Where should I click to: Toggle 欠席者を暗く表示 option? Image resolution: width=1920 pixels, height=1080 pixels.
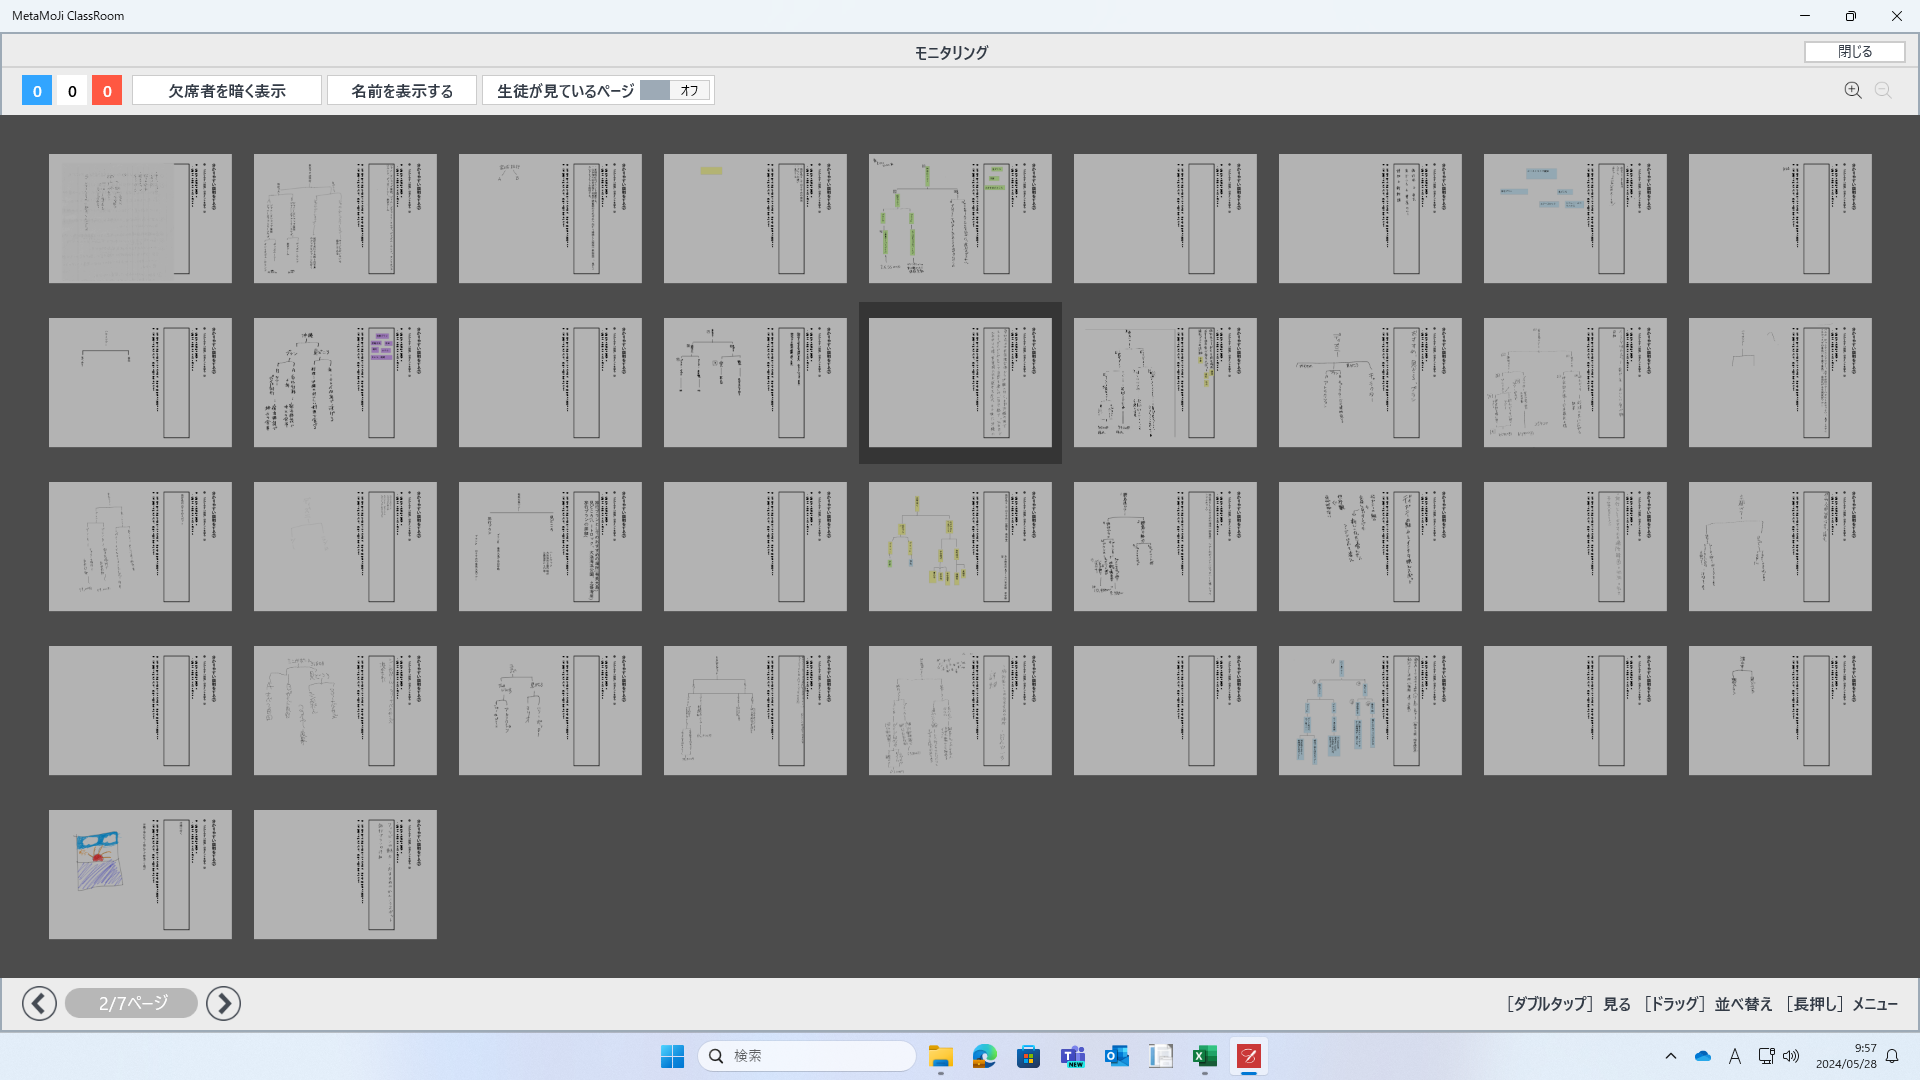tap(227, 91)
